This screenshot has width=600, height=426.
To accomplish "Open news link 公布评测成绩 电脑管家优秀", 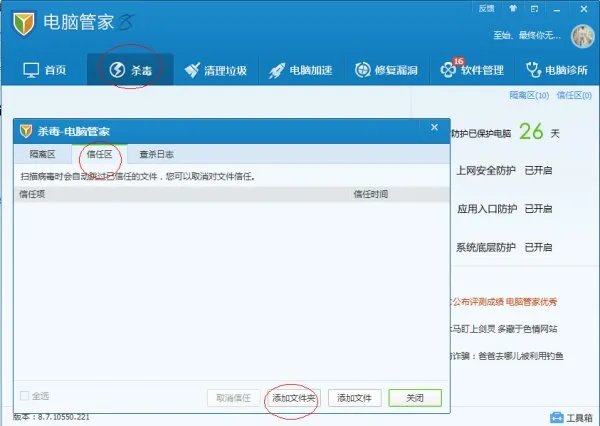I will tap(504, 302).
